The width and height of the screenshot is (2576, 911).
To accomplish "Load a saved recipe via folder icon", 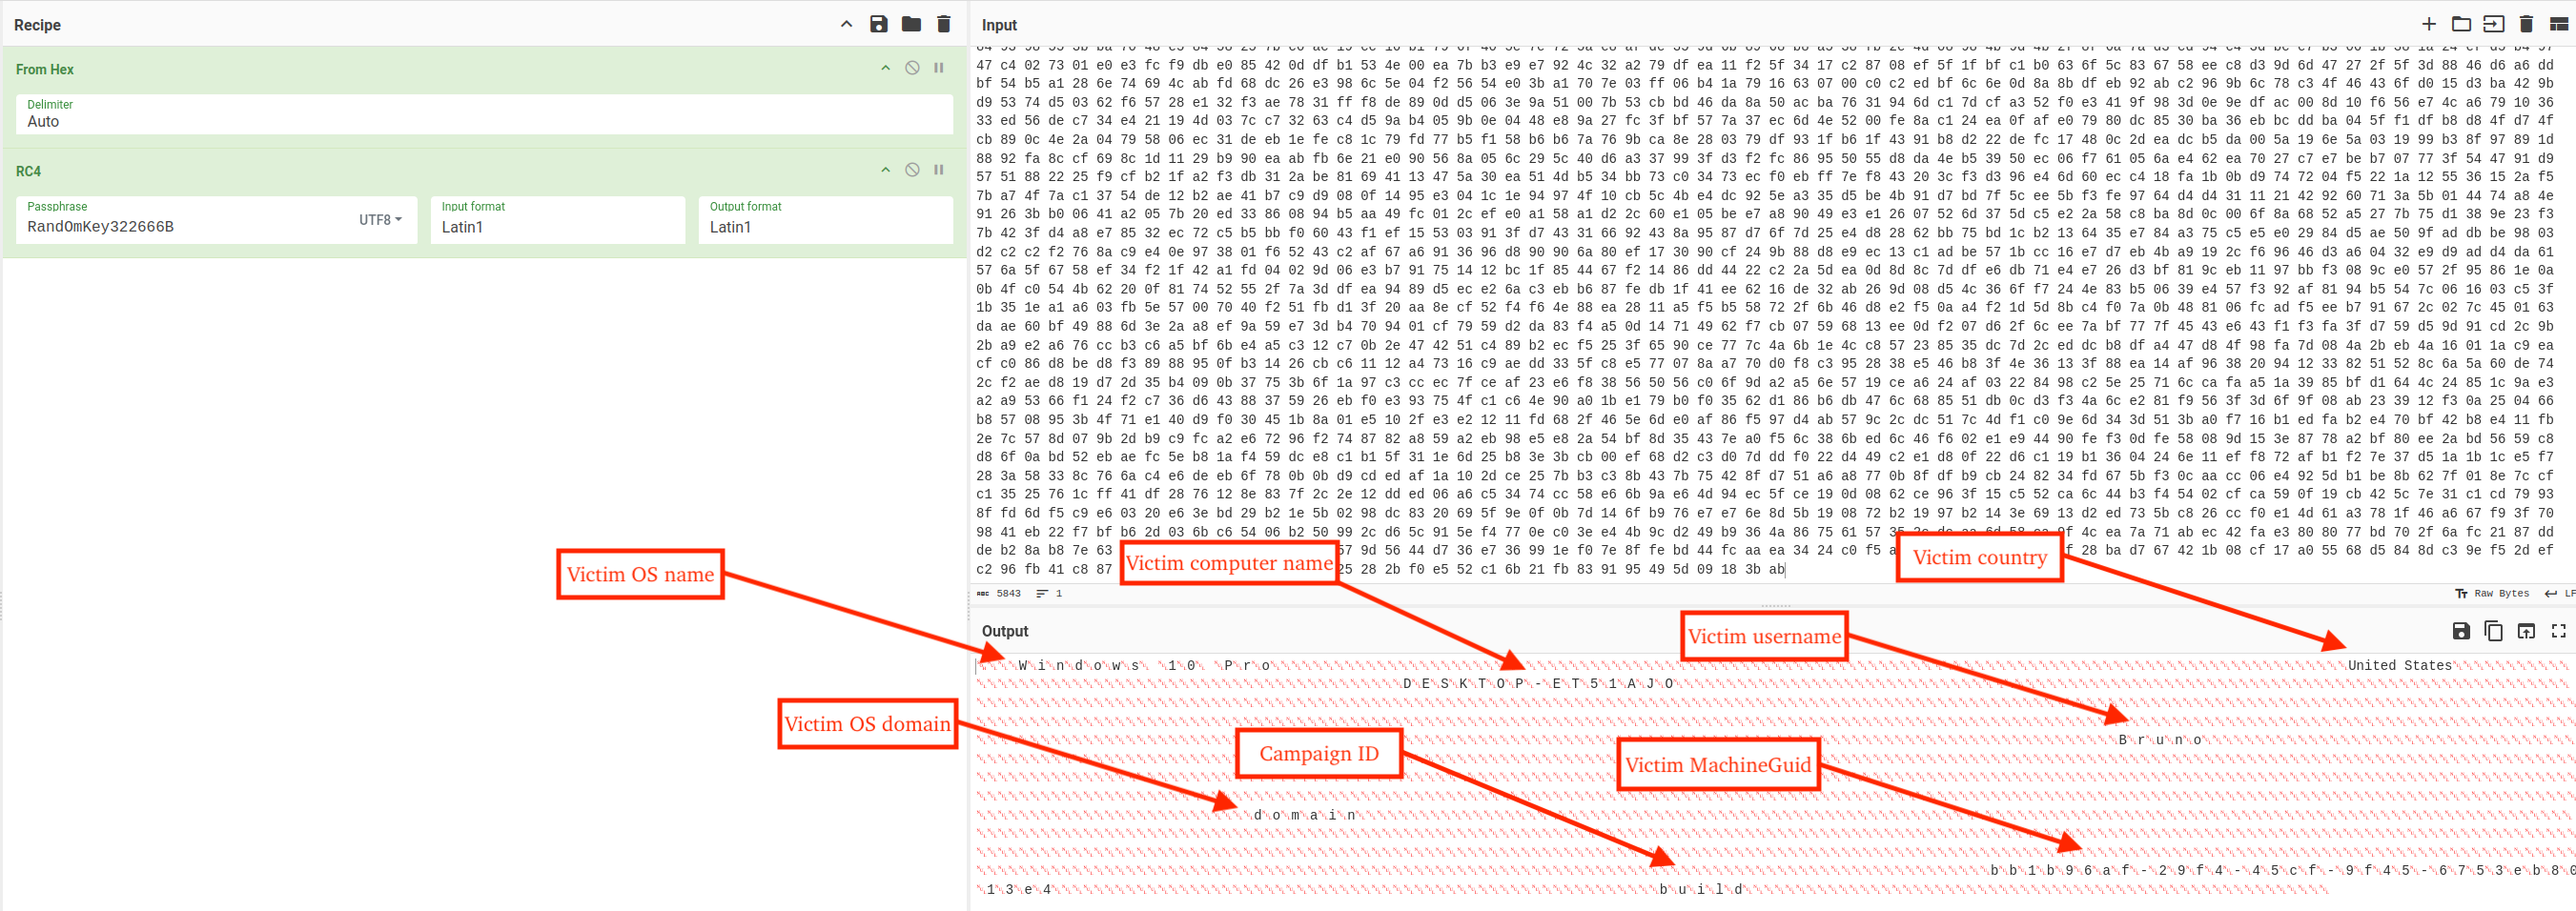I will click(910, 24).
